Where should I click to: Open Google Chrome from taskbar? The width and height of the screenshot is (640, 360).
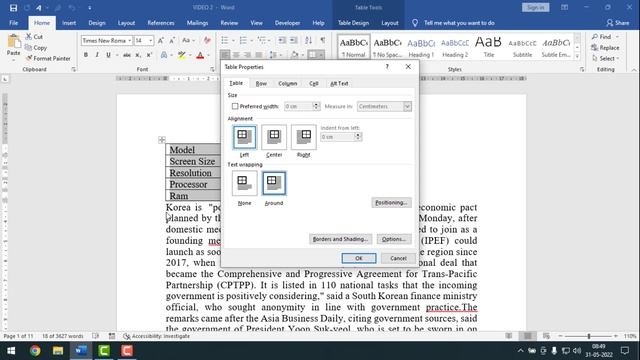(35, 351)
